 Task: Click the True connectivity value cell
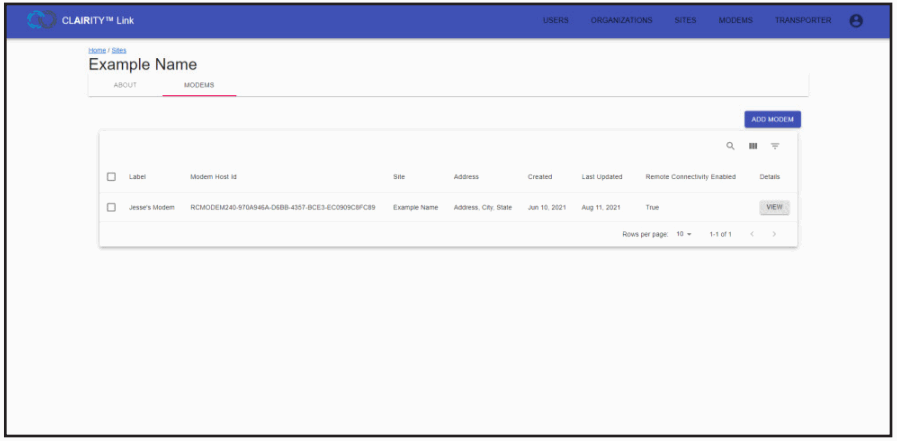pyautogui.click(x=652, y=207)
